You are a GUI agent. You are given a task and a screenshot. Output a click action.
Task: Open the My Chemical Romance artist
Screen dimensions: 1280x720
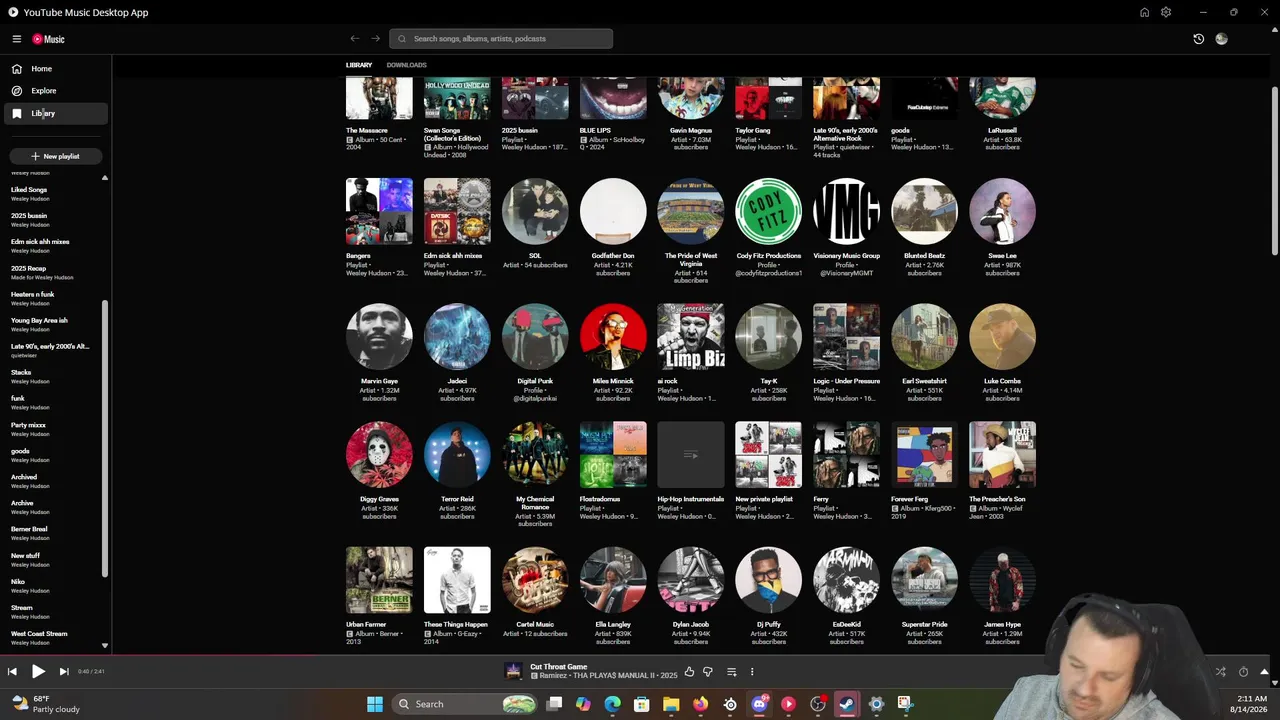535,455
